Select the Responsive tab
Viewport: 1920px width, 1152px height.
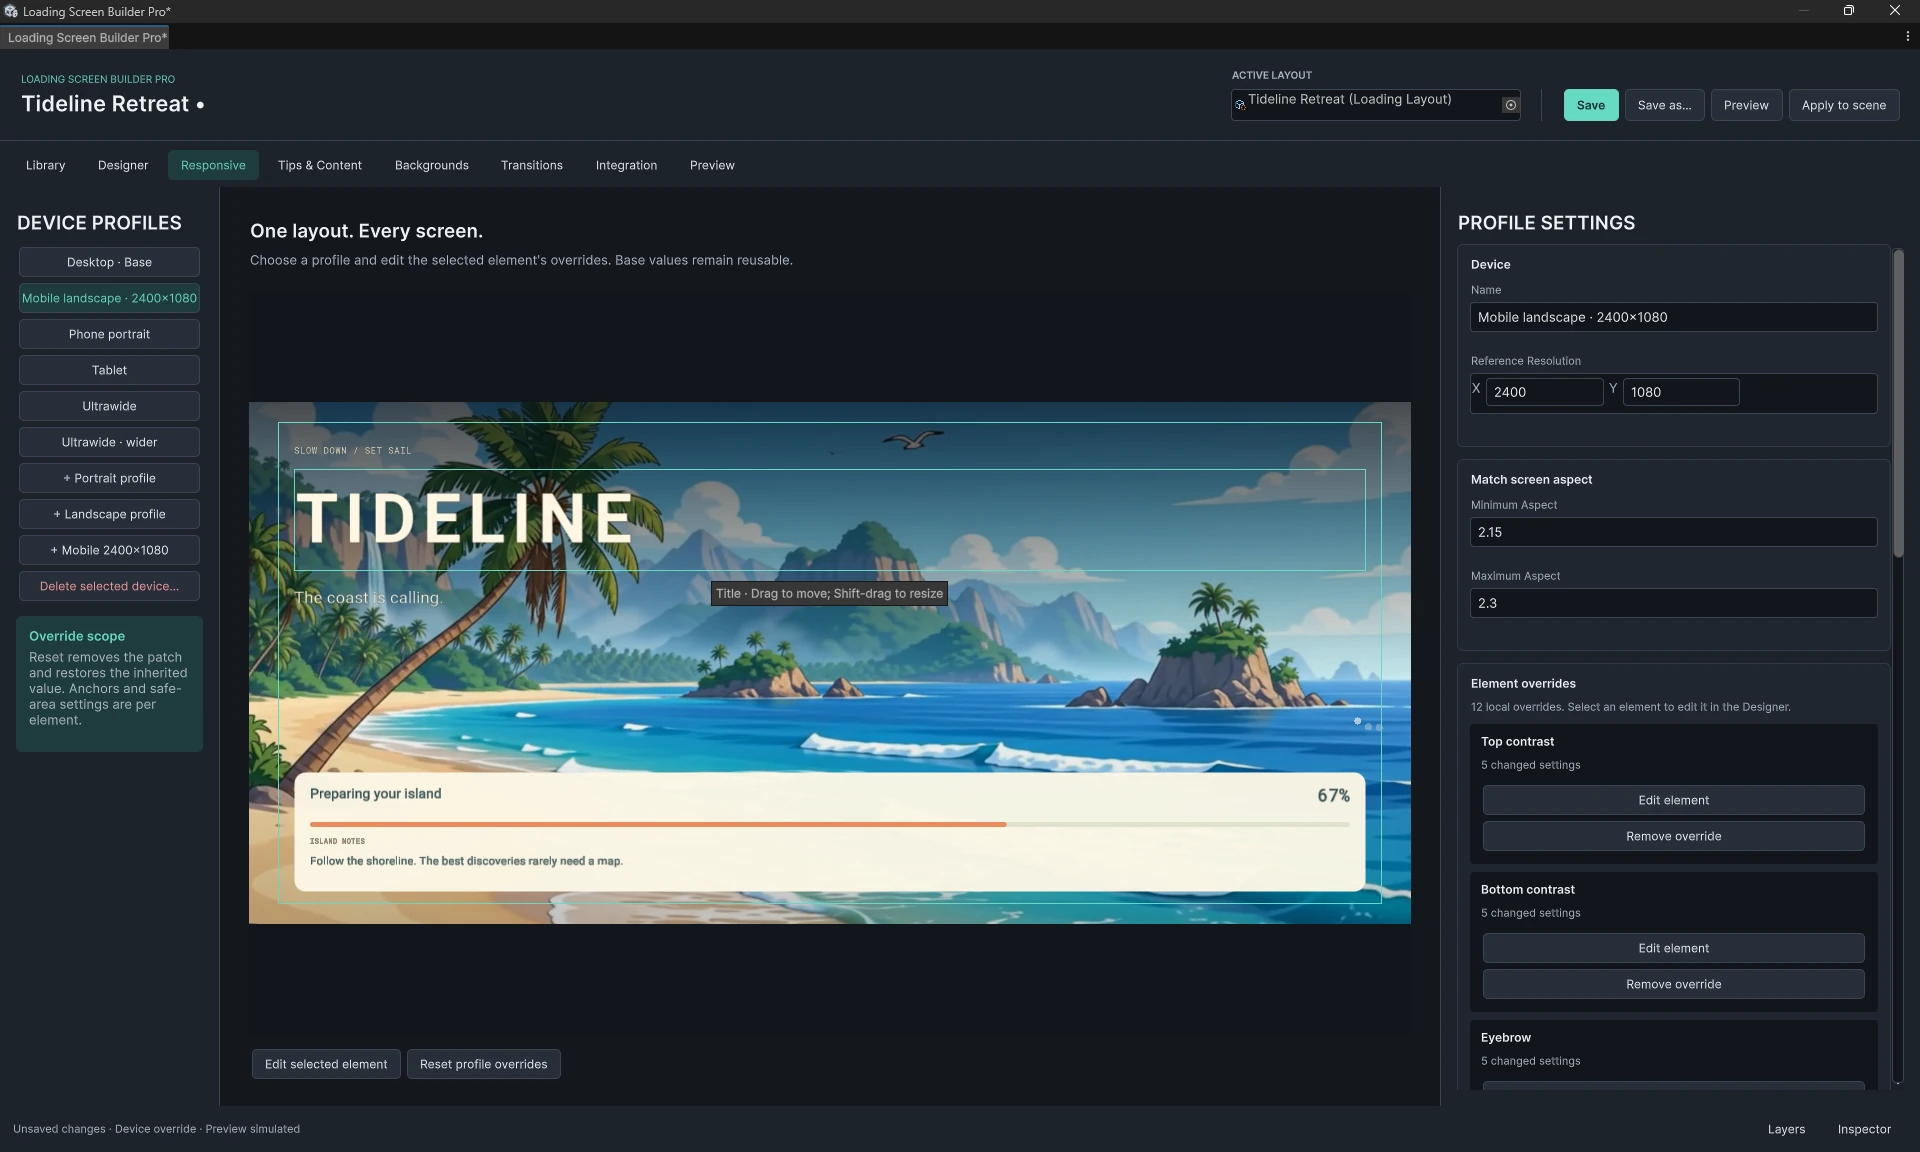click(213, 165)
